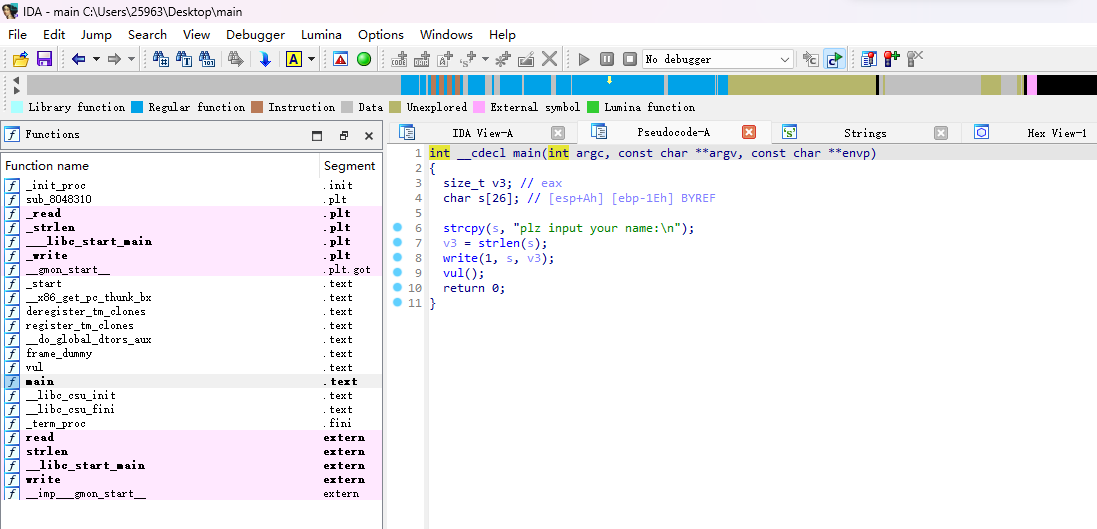Click the grayed C source-level icon
This screenshot has height=529, width=1097.
[x=811, y=59]
